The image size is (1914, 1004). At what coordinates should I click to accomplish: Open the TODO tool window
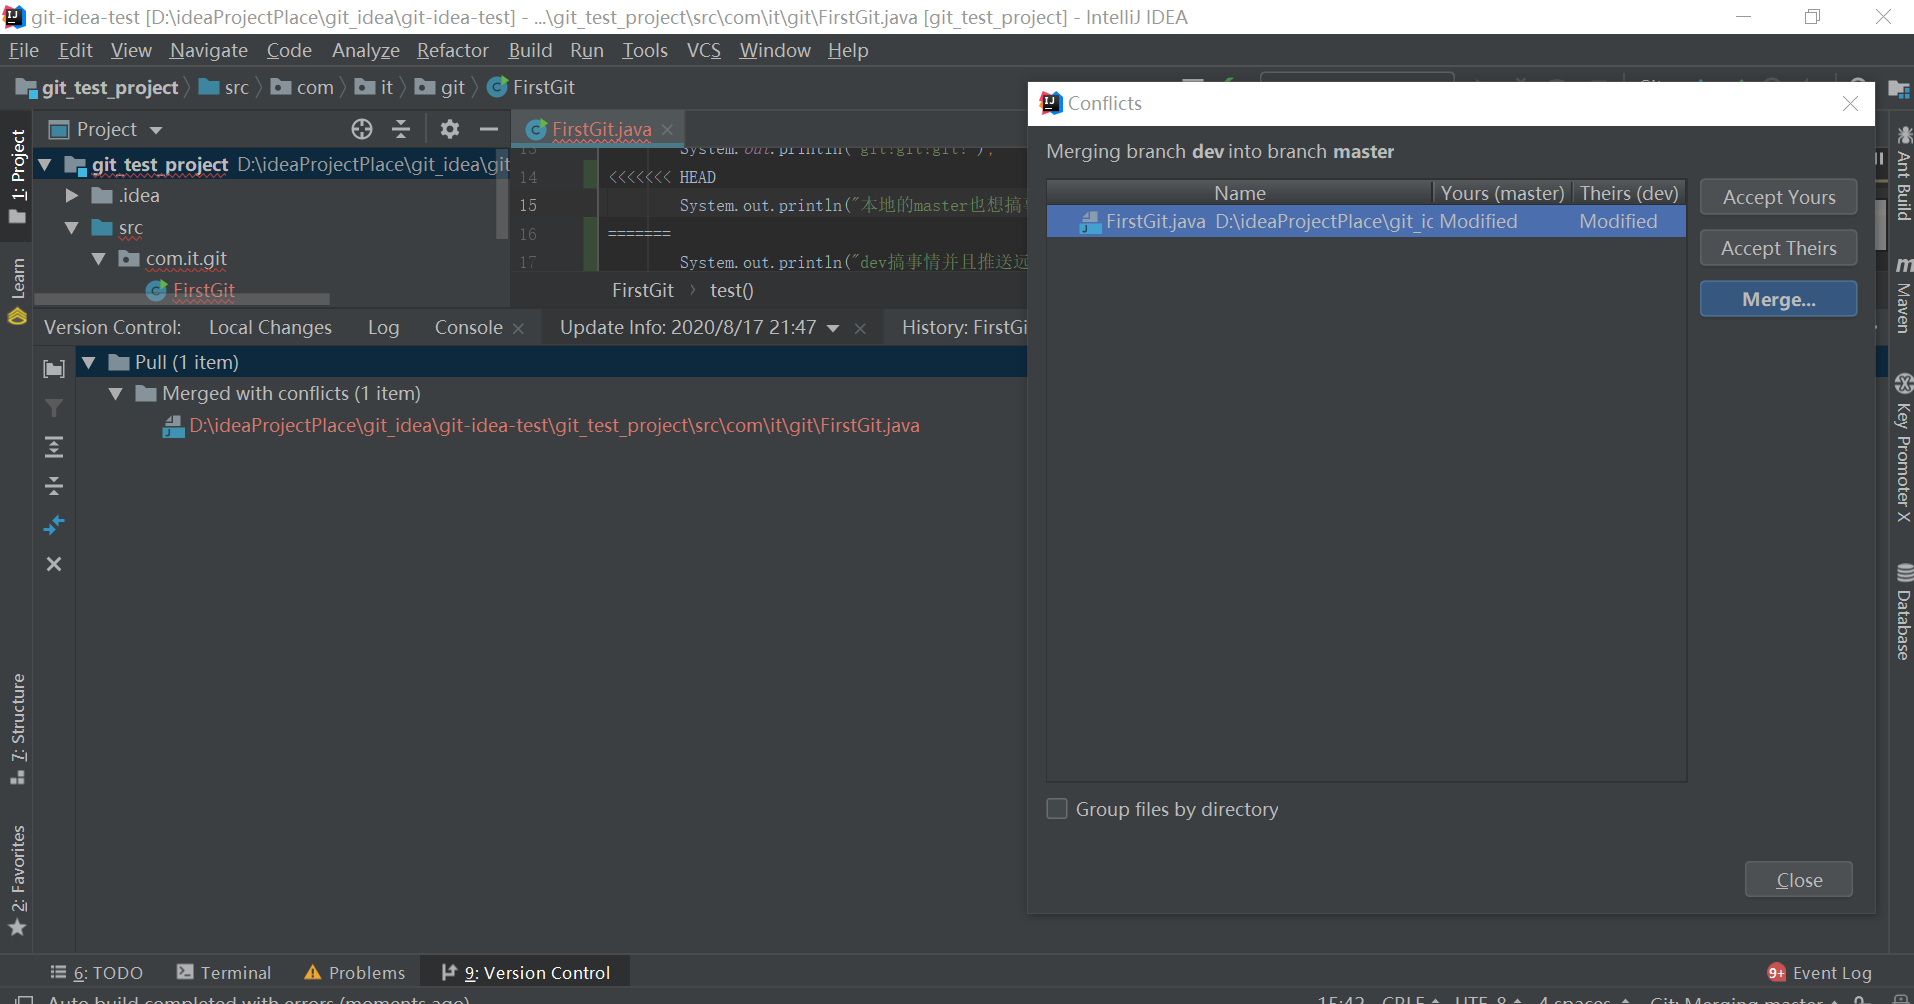[97, 973]
